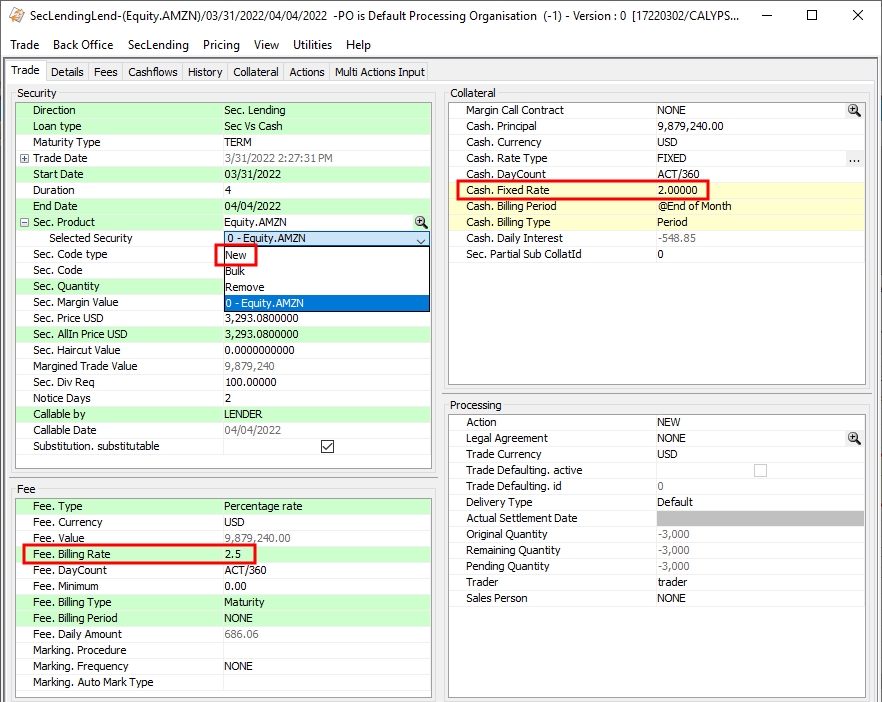Open the Utilities menu
The width and height of the screenshot is (882, 702).
pos(312,45)
